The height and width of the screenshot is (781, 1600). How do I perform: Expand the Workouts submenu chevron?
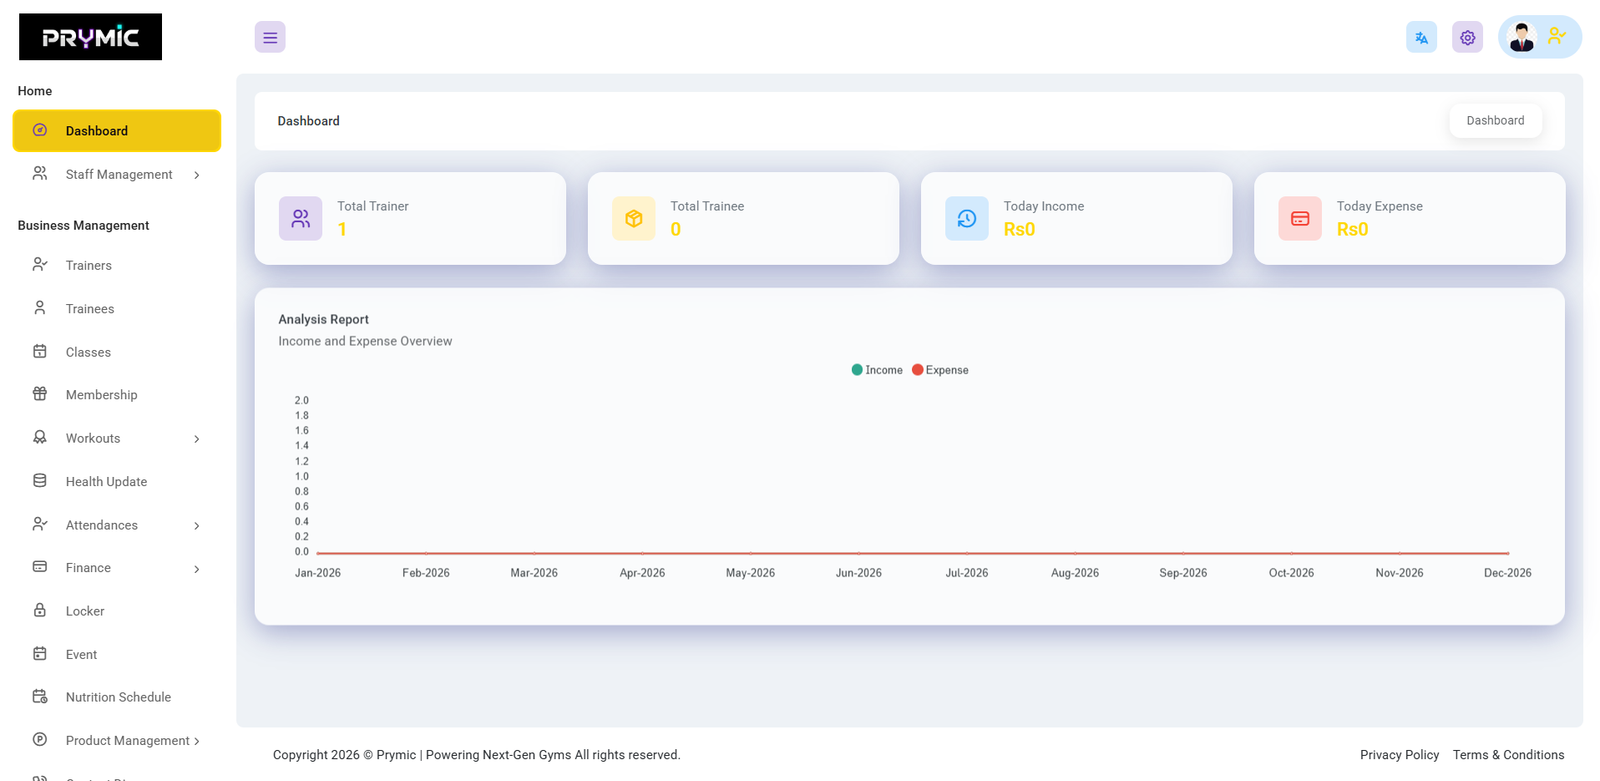click(x=196, y=439)
